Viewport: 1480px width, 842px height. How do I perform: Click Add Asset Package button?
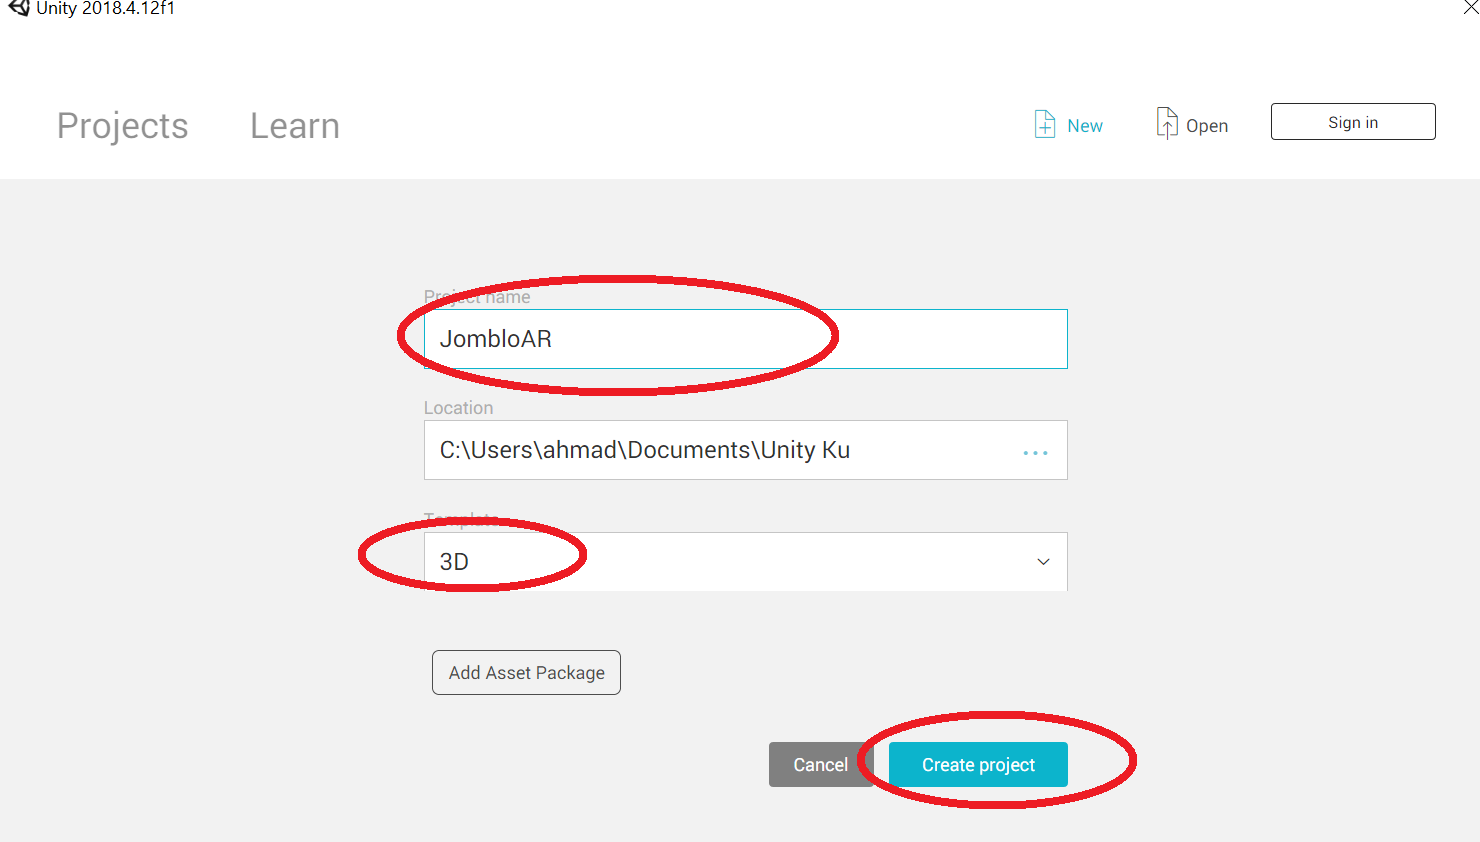click(526, 673)
